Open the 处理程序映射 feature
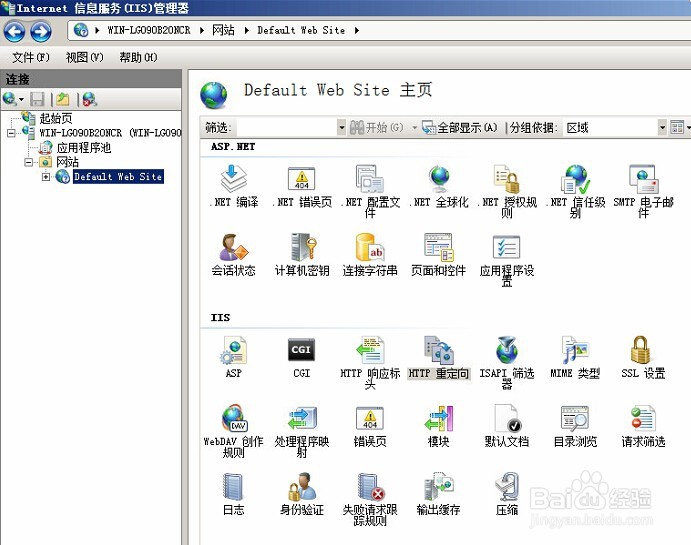 click(302, 431)
